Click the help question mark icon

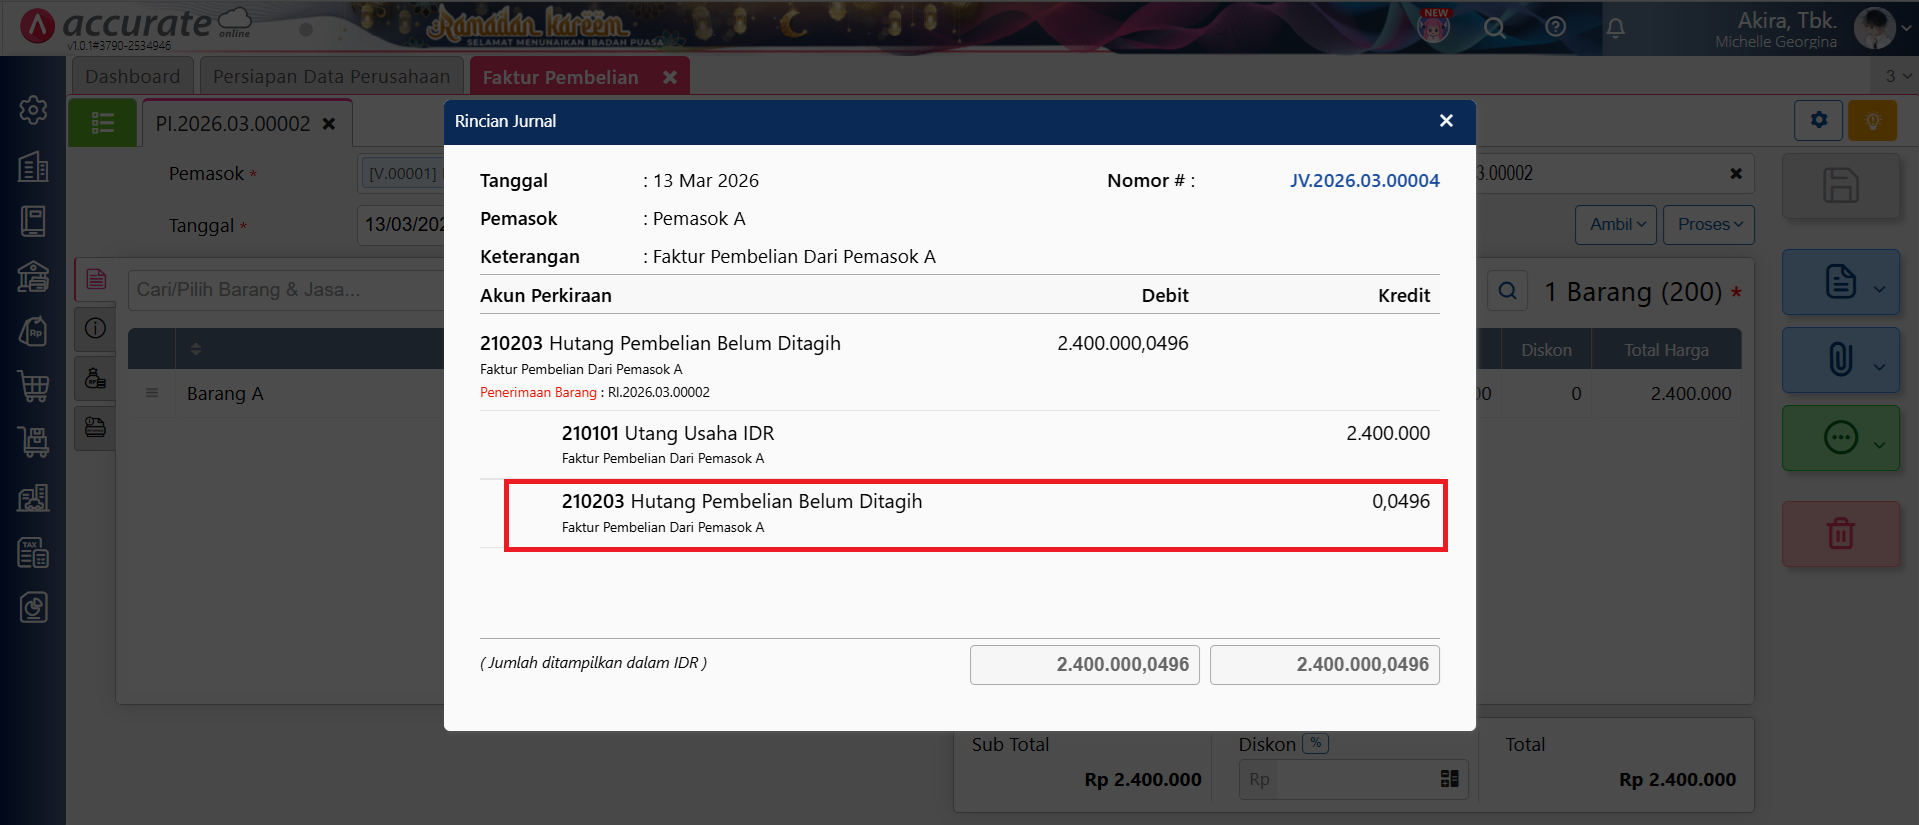(1555, 28)
